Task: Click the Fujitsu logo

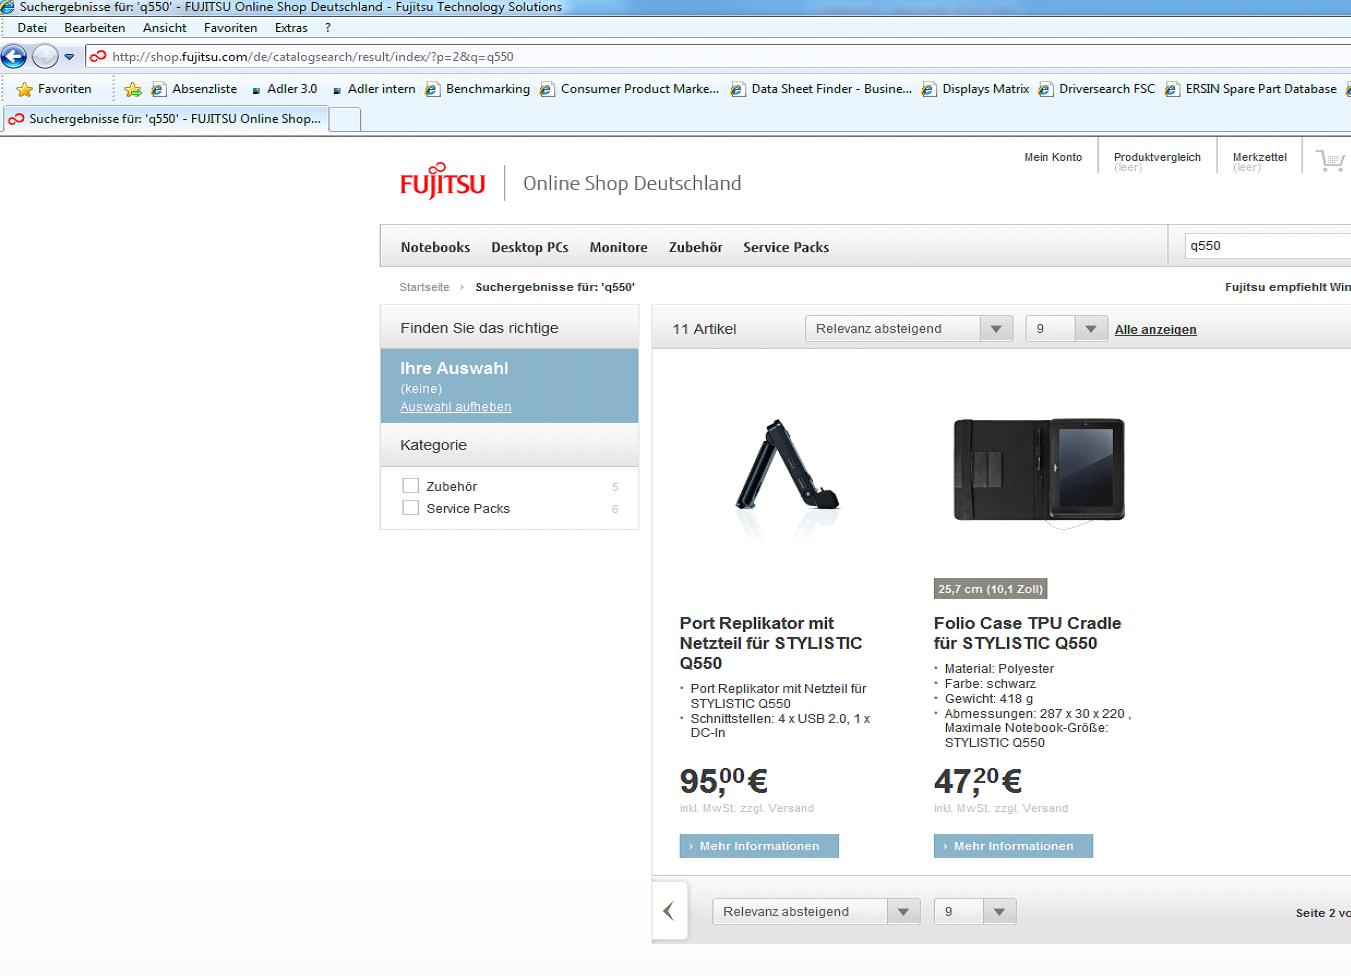Action: pos(442,182)
